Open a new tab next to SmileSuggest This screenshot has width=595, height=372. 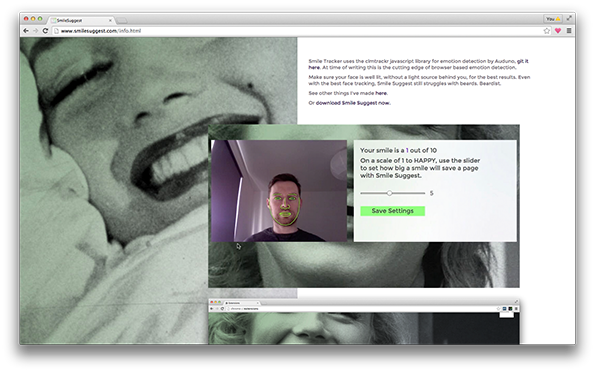coord(122,20)
